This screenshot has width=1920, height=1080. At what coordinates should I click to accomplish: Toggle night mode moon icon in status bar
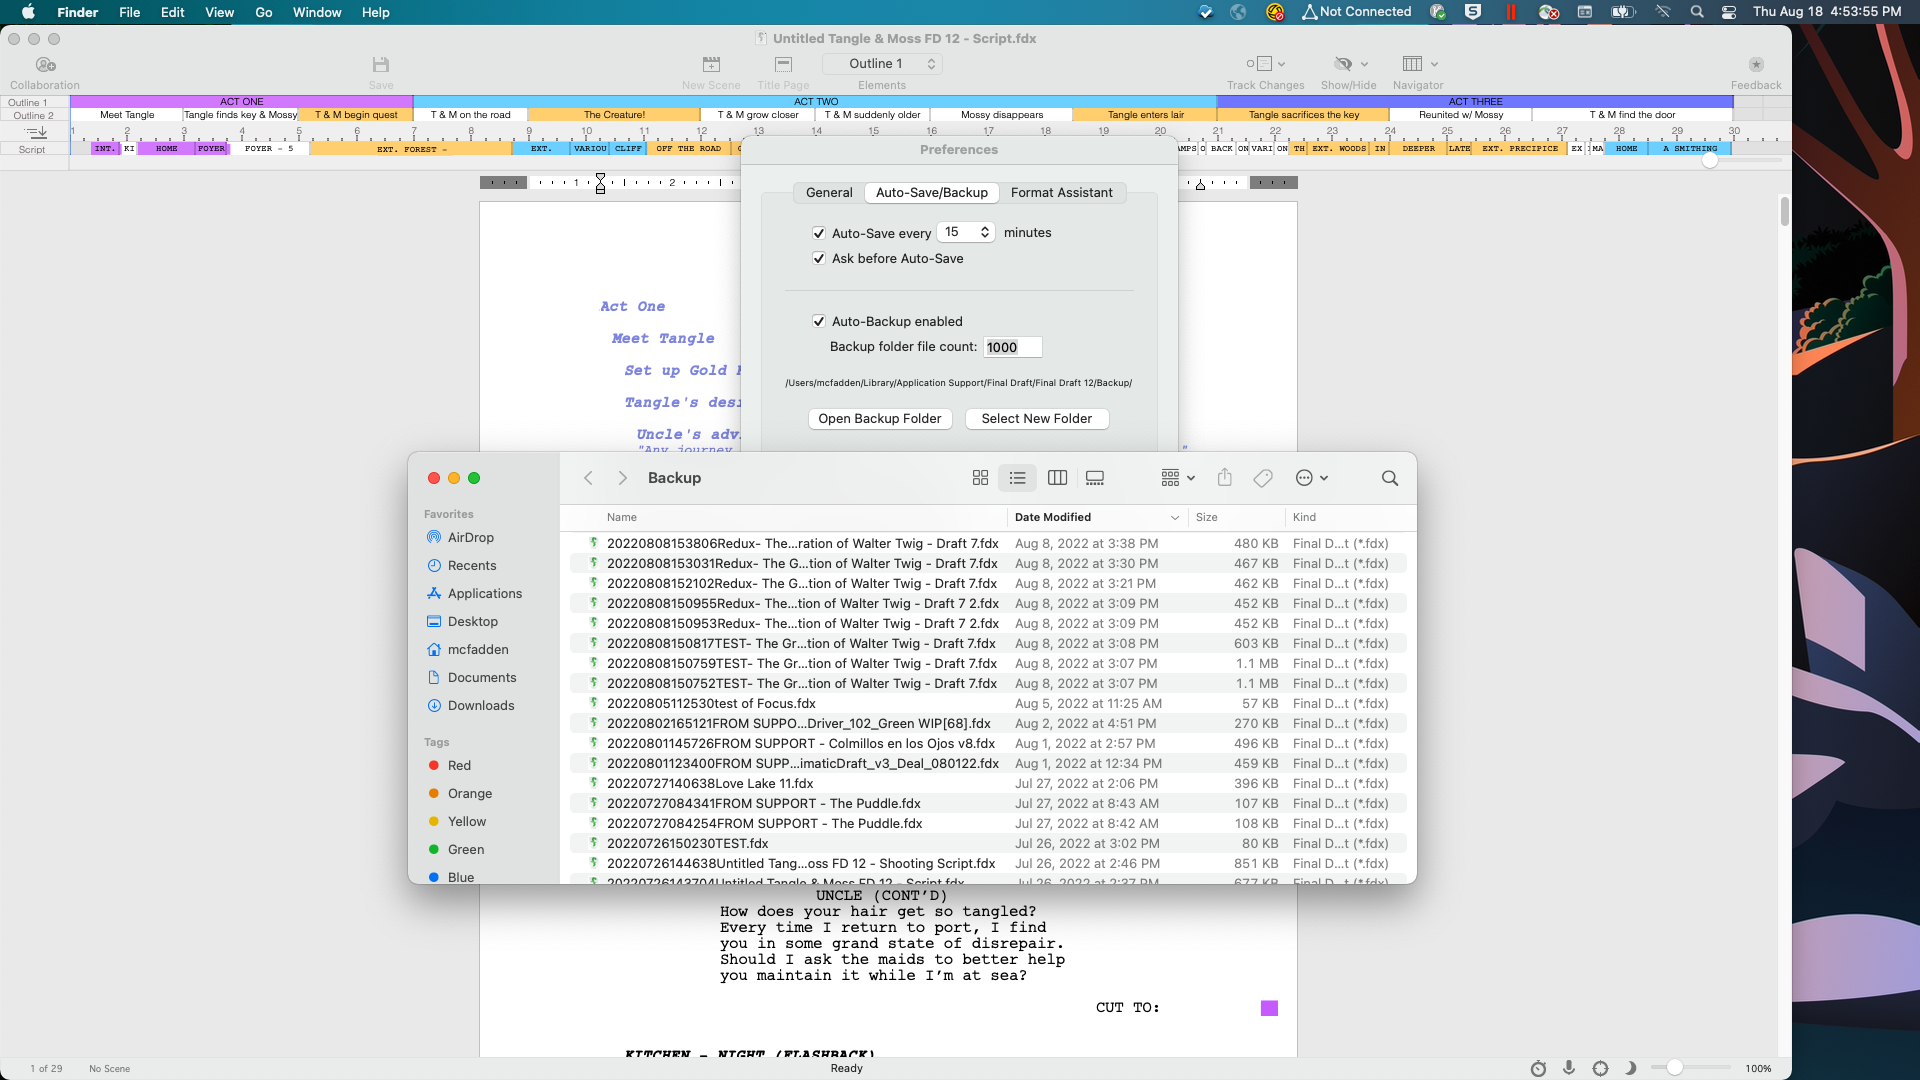[x=1631, y=1068]
